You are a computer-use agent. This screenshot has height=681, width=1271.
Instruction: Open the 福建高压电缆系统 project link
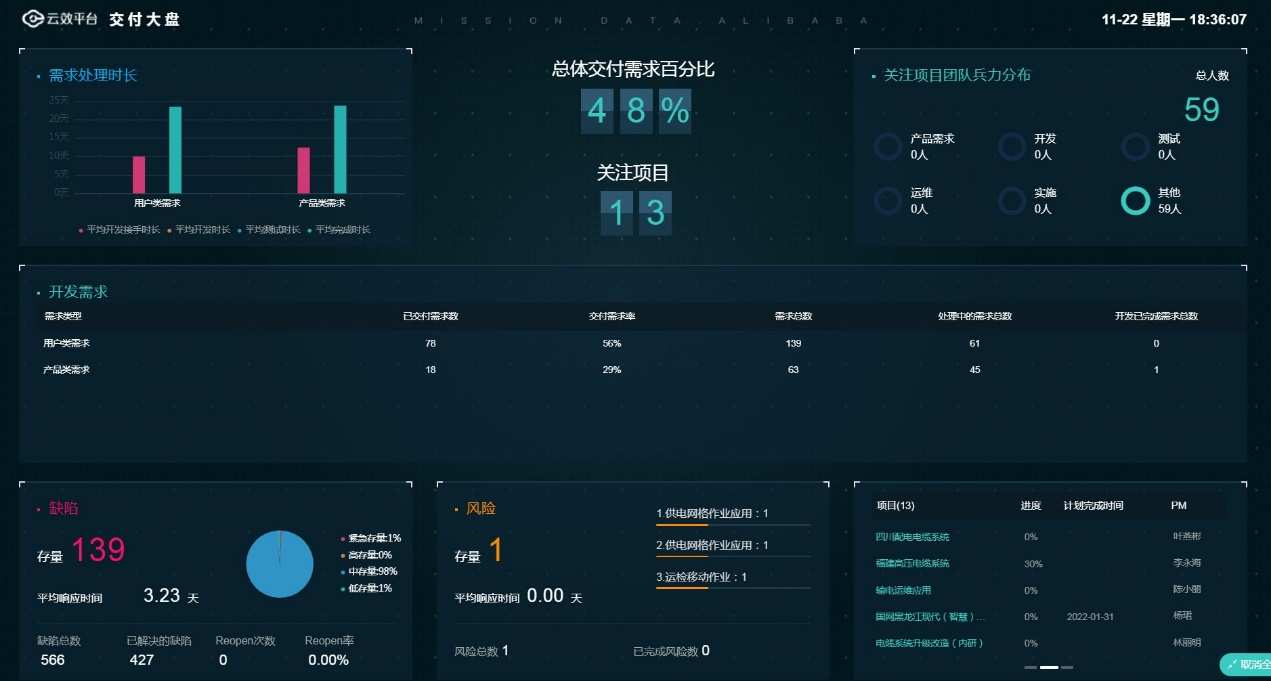point(911,563)
